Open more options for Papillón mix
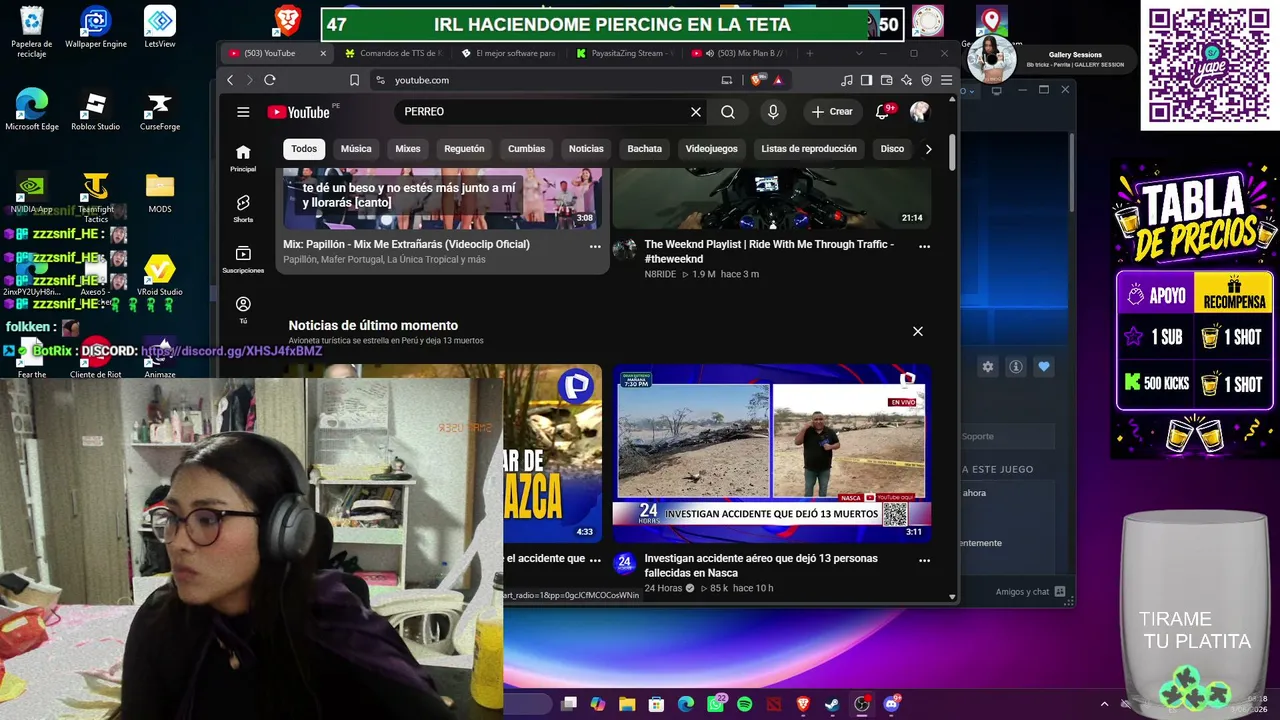The image size is (1280, 720). point(595,246)
